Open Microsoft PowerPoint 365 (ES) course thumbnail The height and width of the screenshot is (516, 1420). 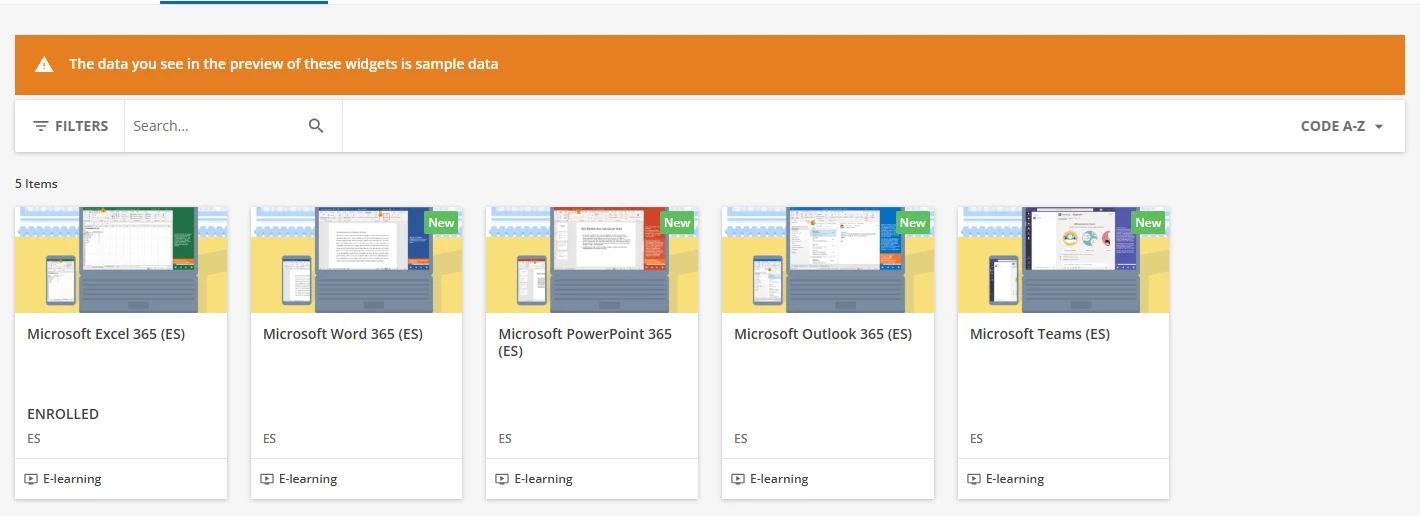[x=592, y=260]
